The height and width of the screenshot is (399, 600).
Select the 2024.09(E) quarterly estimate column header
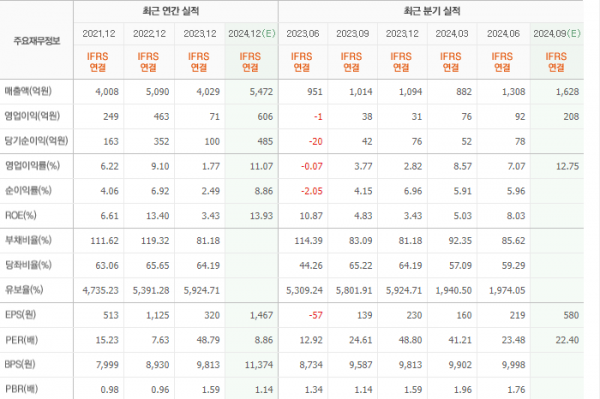[557, 34]
